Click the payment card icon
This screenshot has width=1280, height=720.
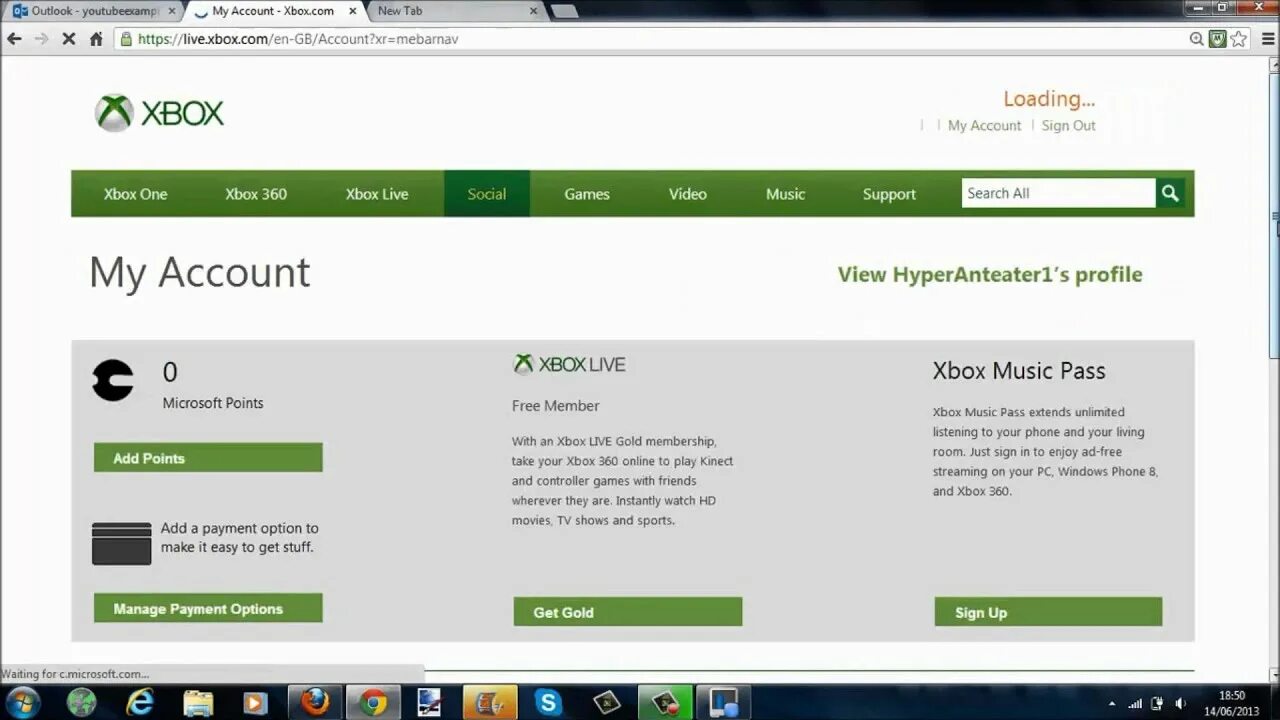[121, 543]
